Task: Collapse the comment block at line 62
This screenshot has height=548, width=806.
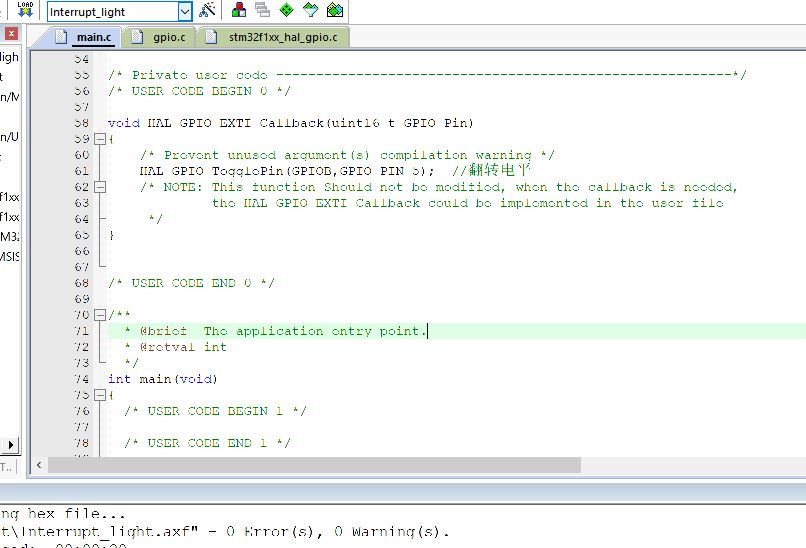Action: (x=100, y=187)
